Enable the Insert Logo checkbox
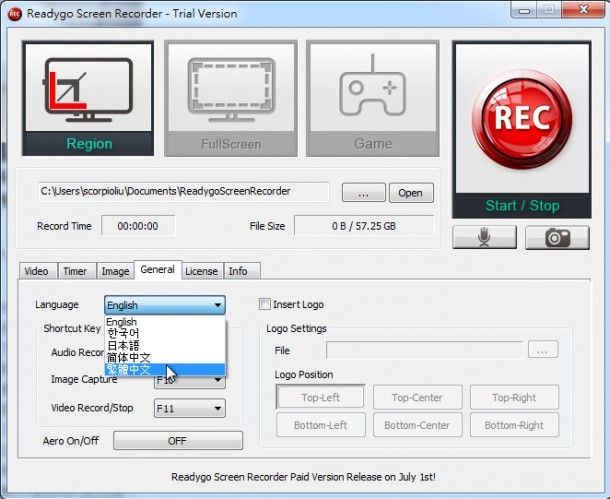This screenshot has width=610, height=499. [265, 304]
